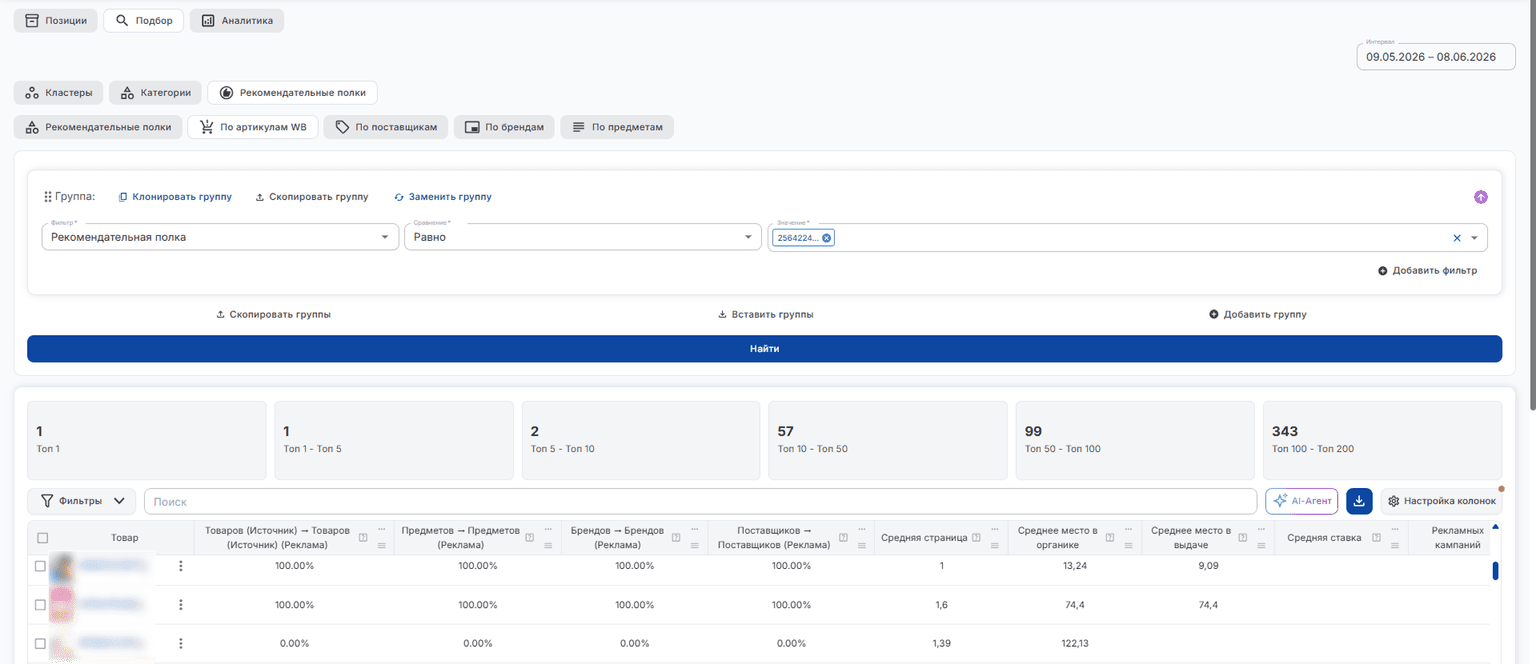The width and height of the screenshot is (1536, 664).
Task: Clear the value field with X icon
Action: [x=1457, y=238]
